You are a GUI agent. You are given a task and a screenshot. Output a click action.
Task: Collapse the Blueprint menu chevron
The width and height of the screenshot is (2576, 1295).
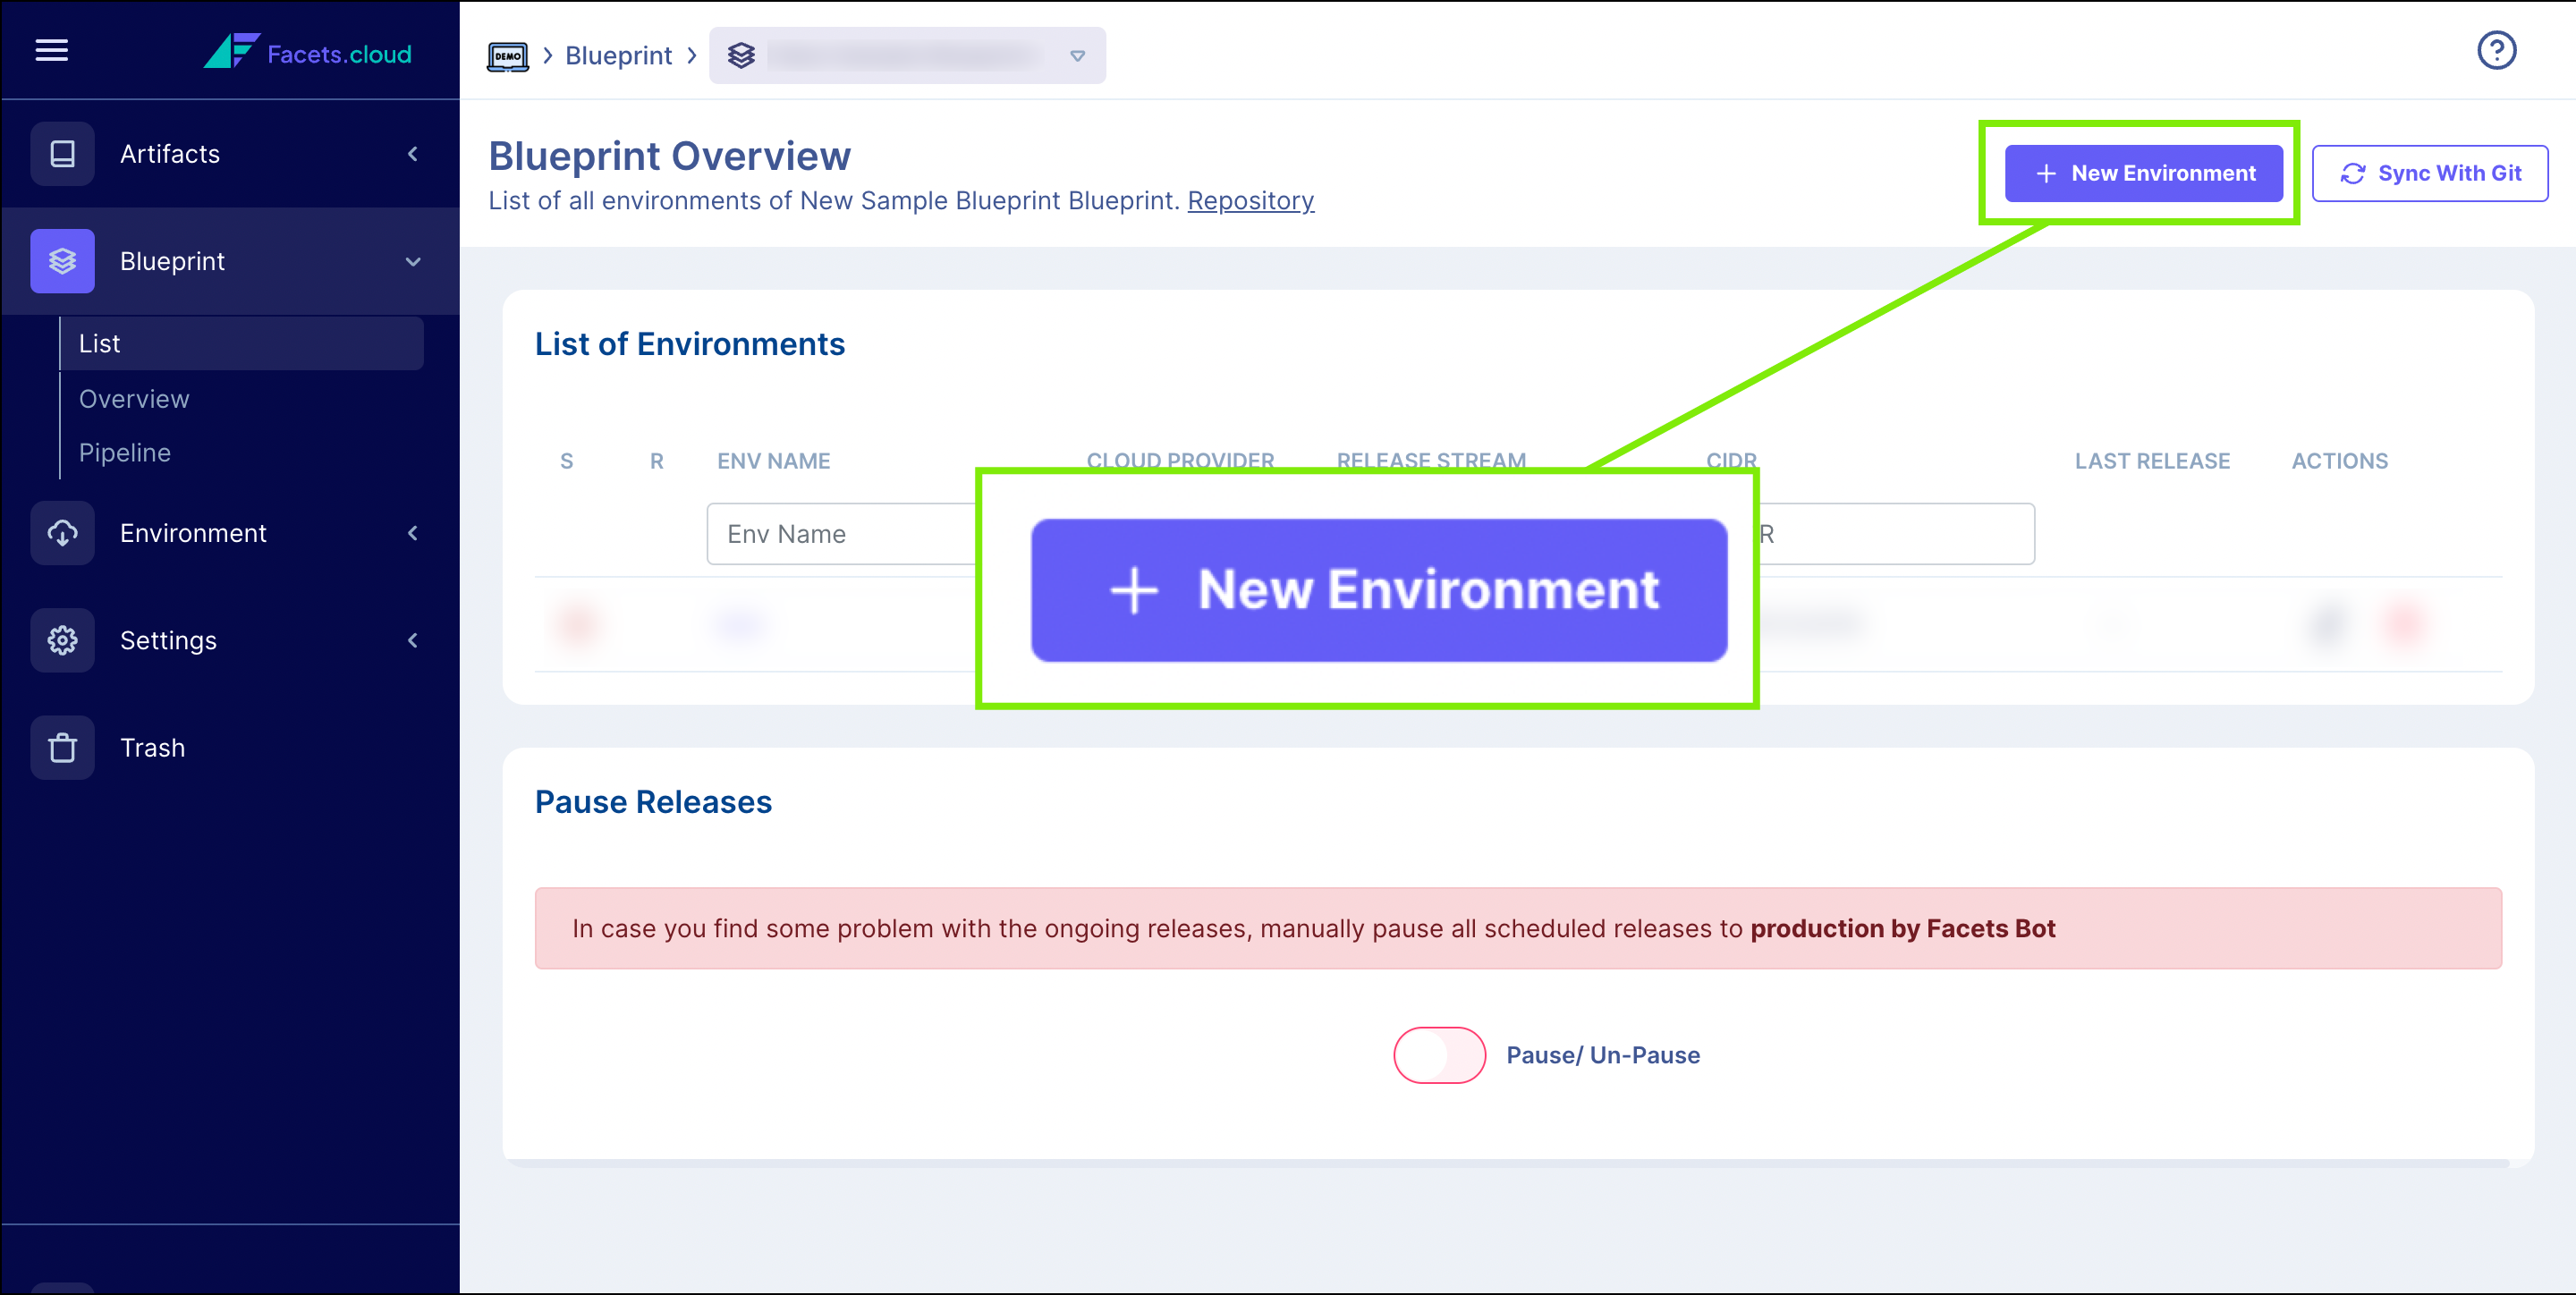pos(413,262)
